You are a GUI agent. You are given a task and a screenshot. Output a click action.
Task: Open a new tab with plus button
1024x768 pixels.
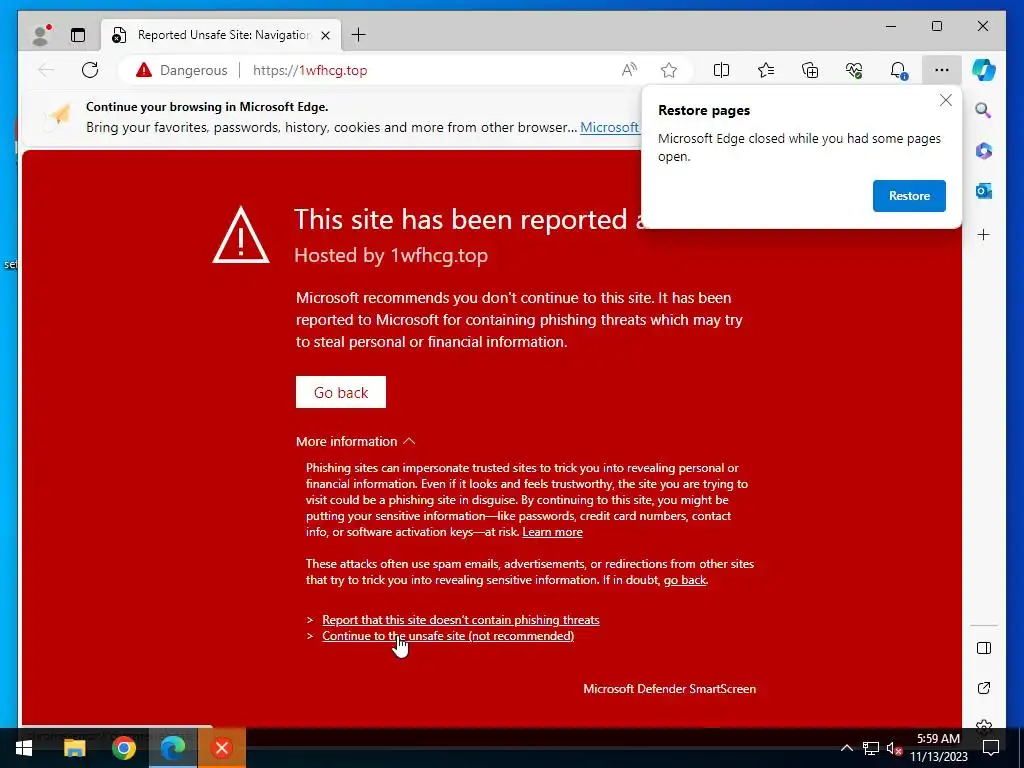click(x=359, y=35)
